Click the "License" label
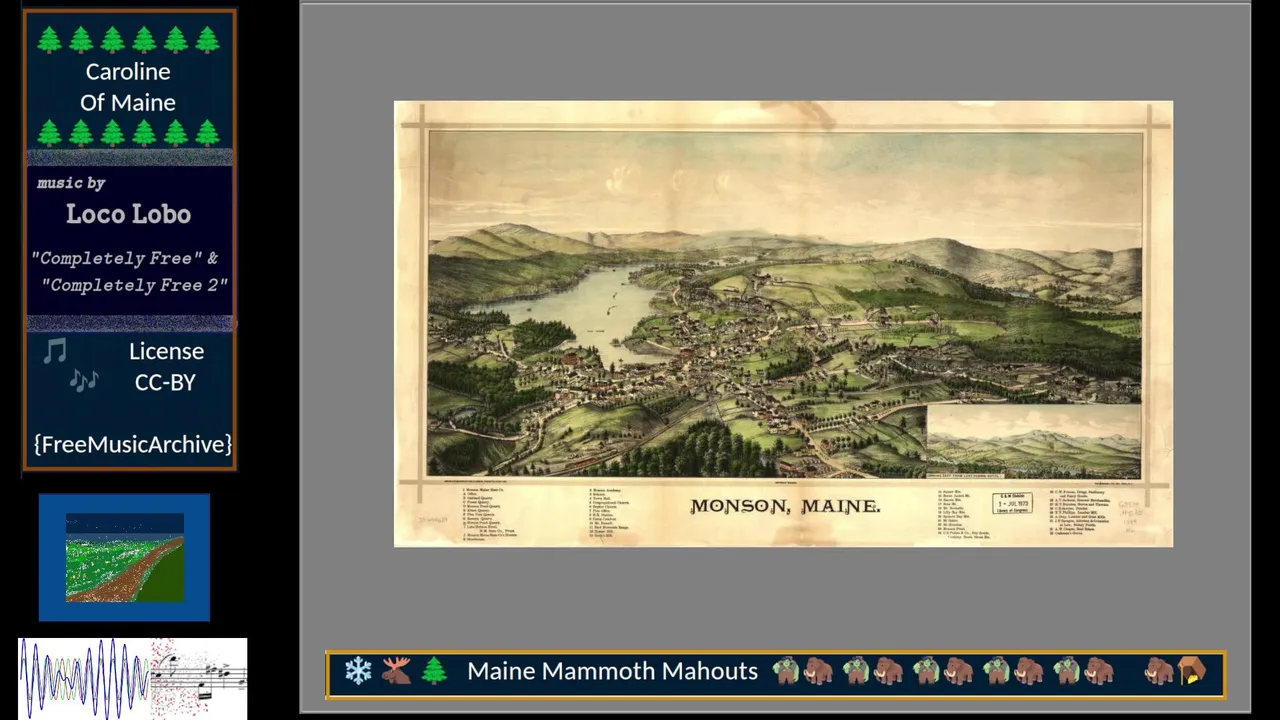This screenshot has width=1280, height=720. coord(166,351)
